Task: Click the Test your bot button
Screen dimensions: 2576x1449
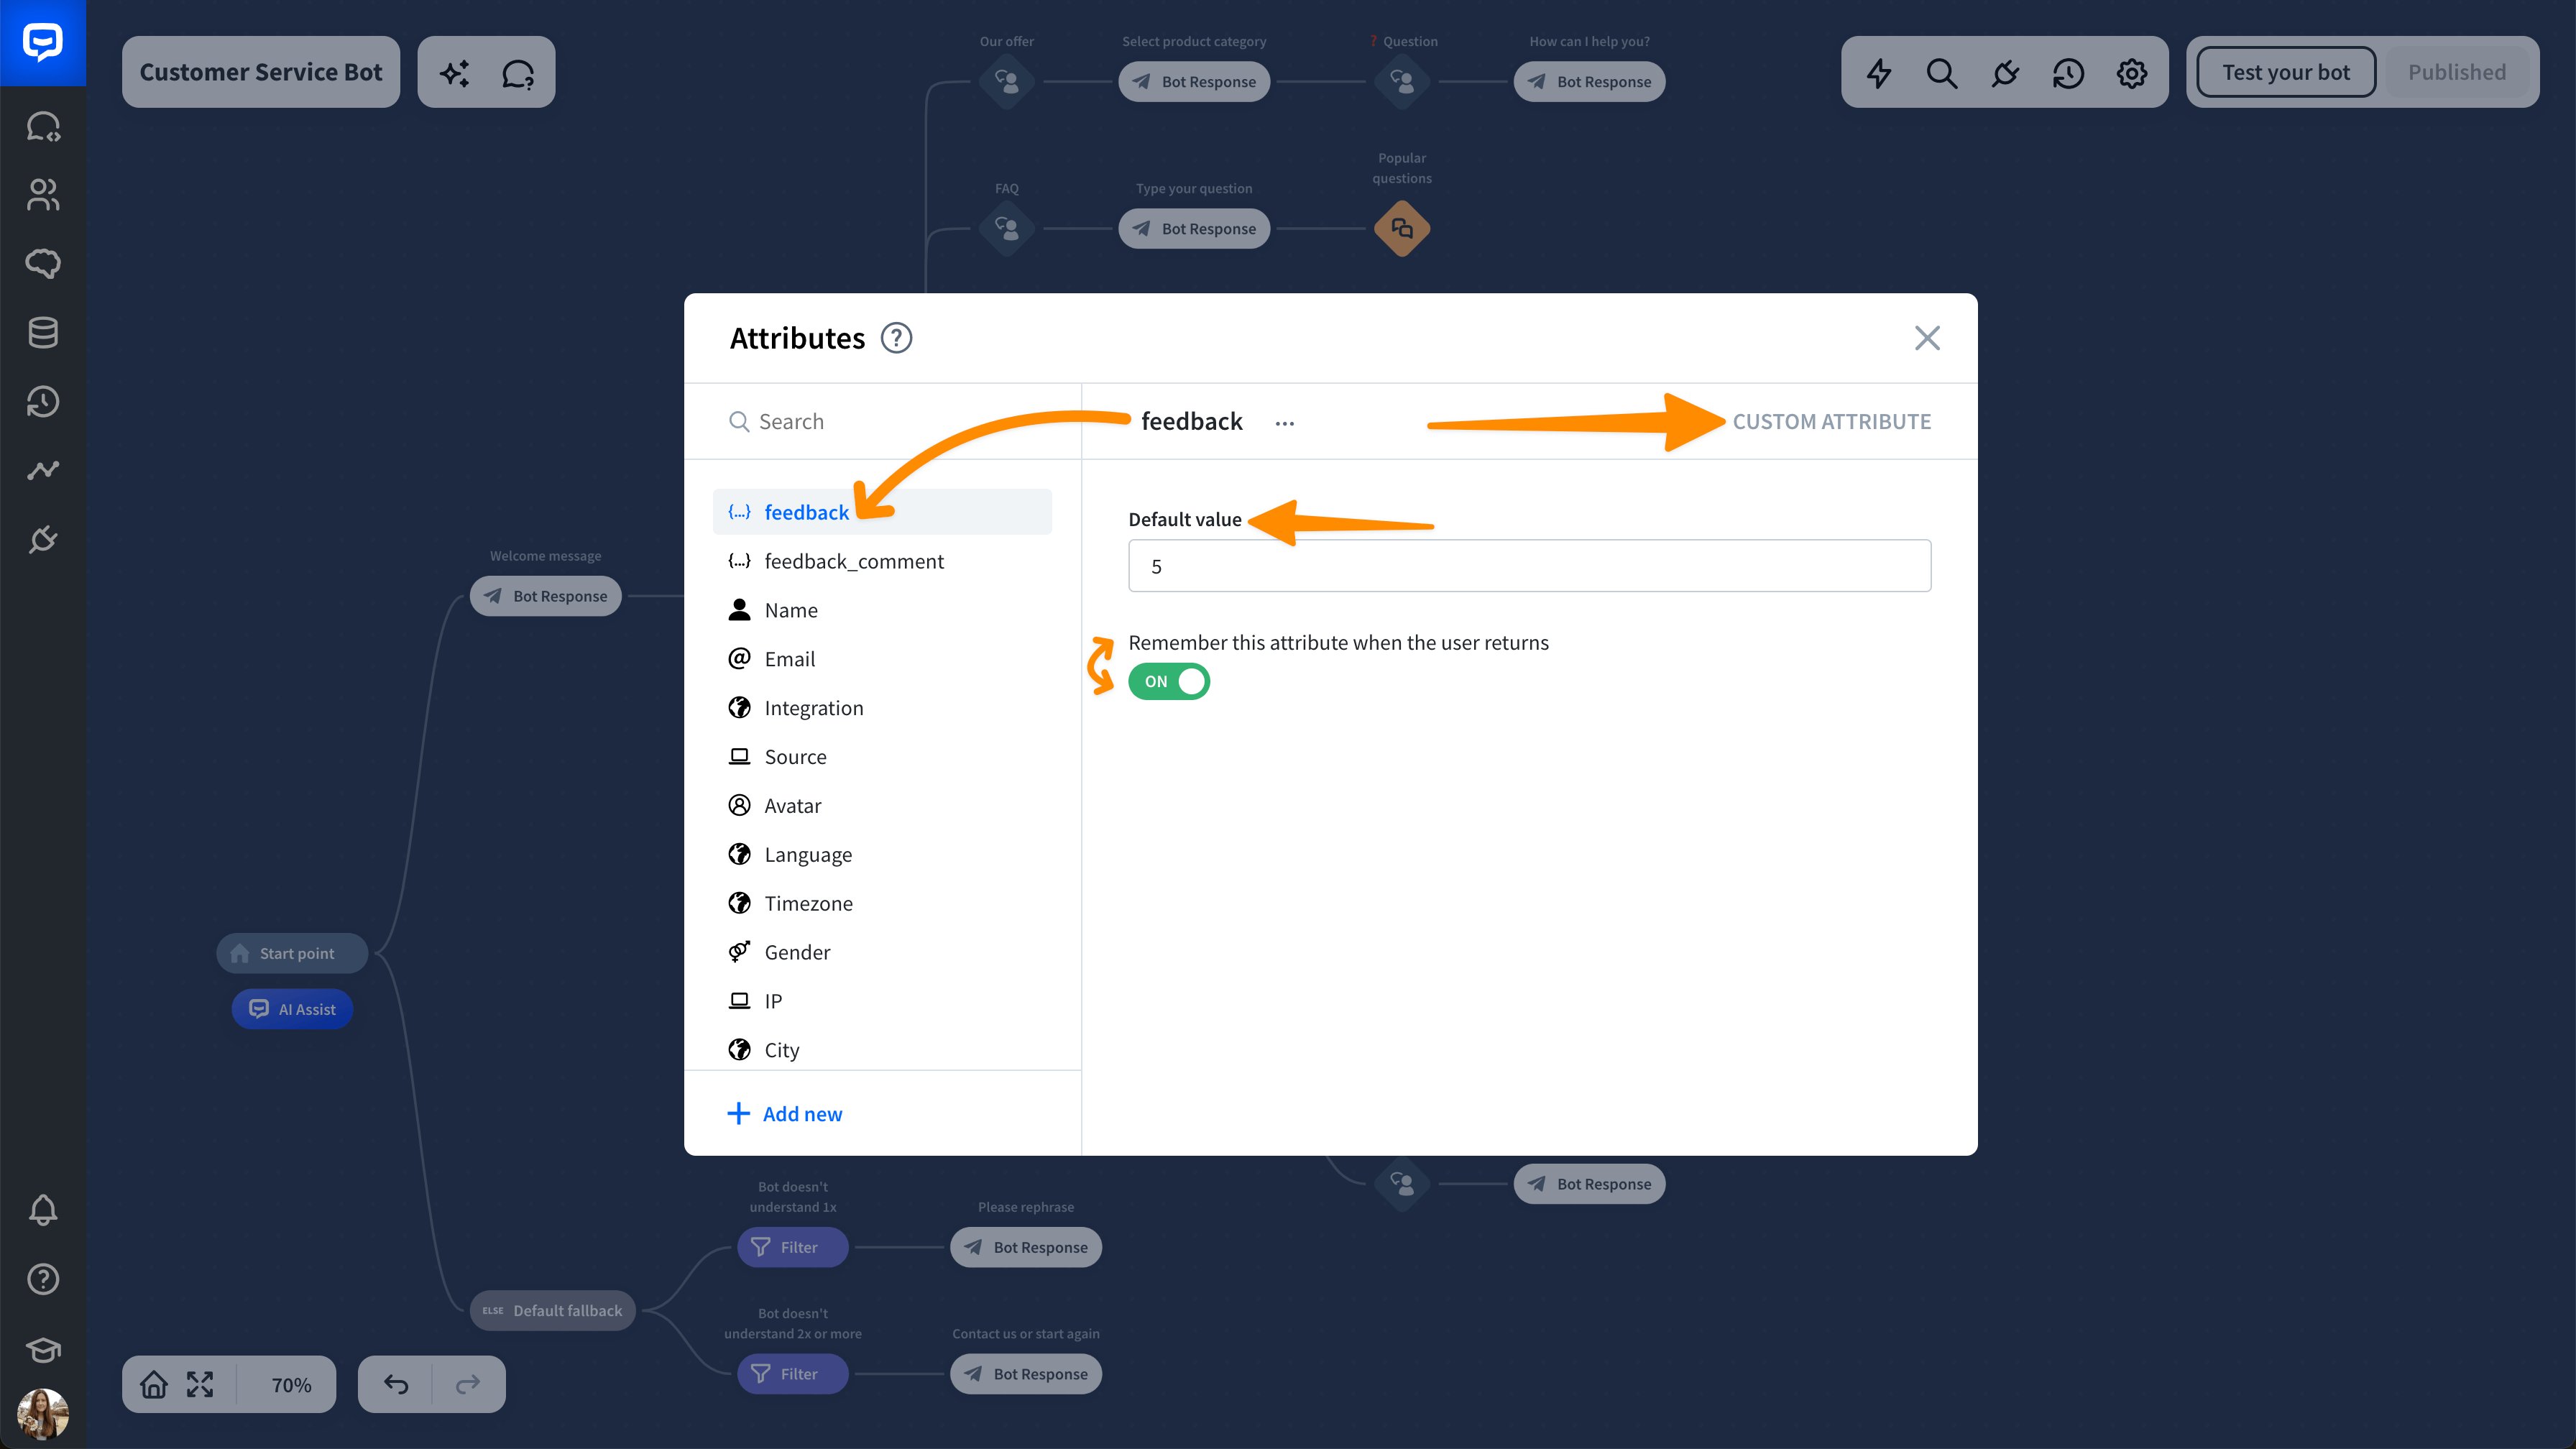Action: click(x=2285, y=72)
